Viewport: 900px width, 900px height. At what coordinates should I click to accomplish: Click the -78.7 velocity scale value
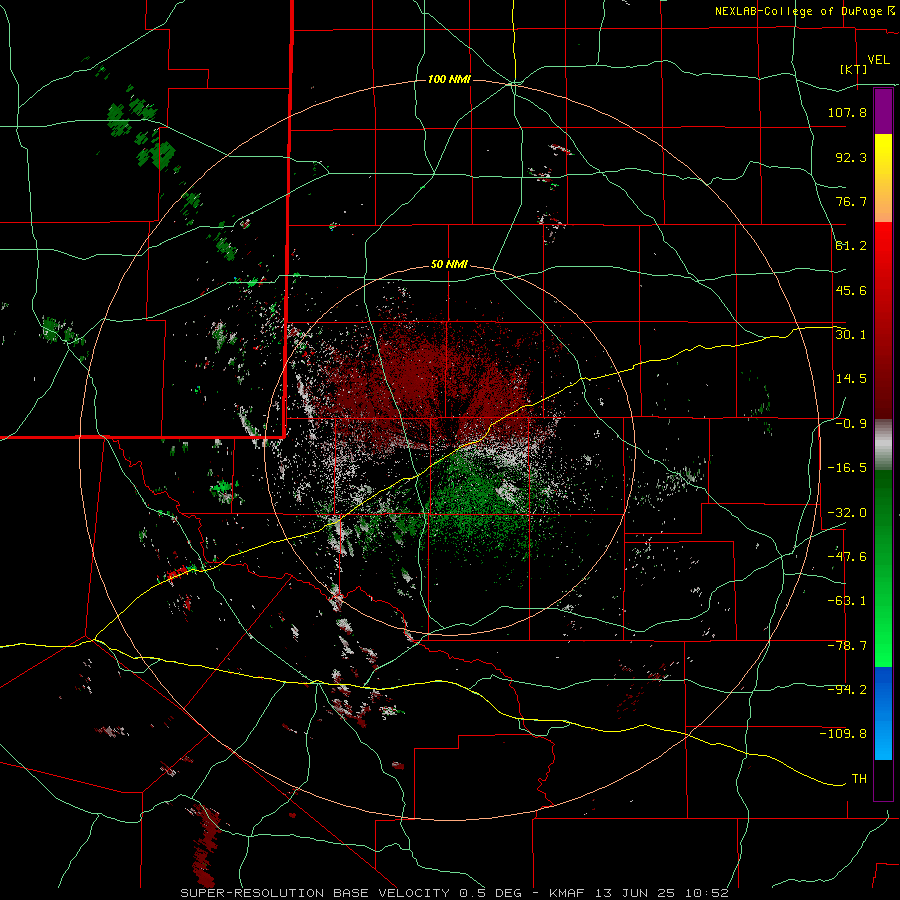(847, 646)
